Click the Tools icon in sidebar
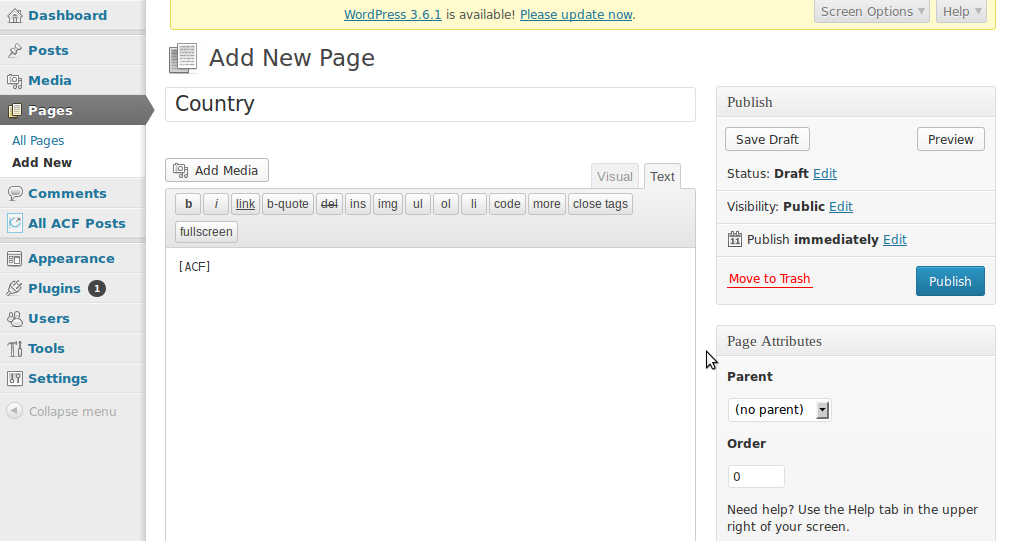 (14, 348)
